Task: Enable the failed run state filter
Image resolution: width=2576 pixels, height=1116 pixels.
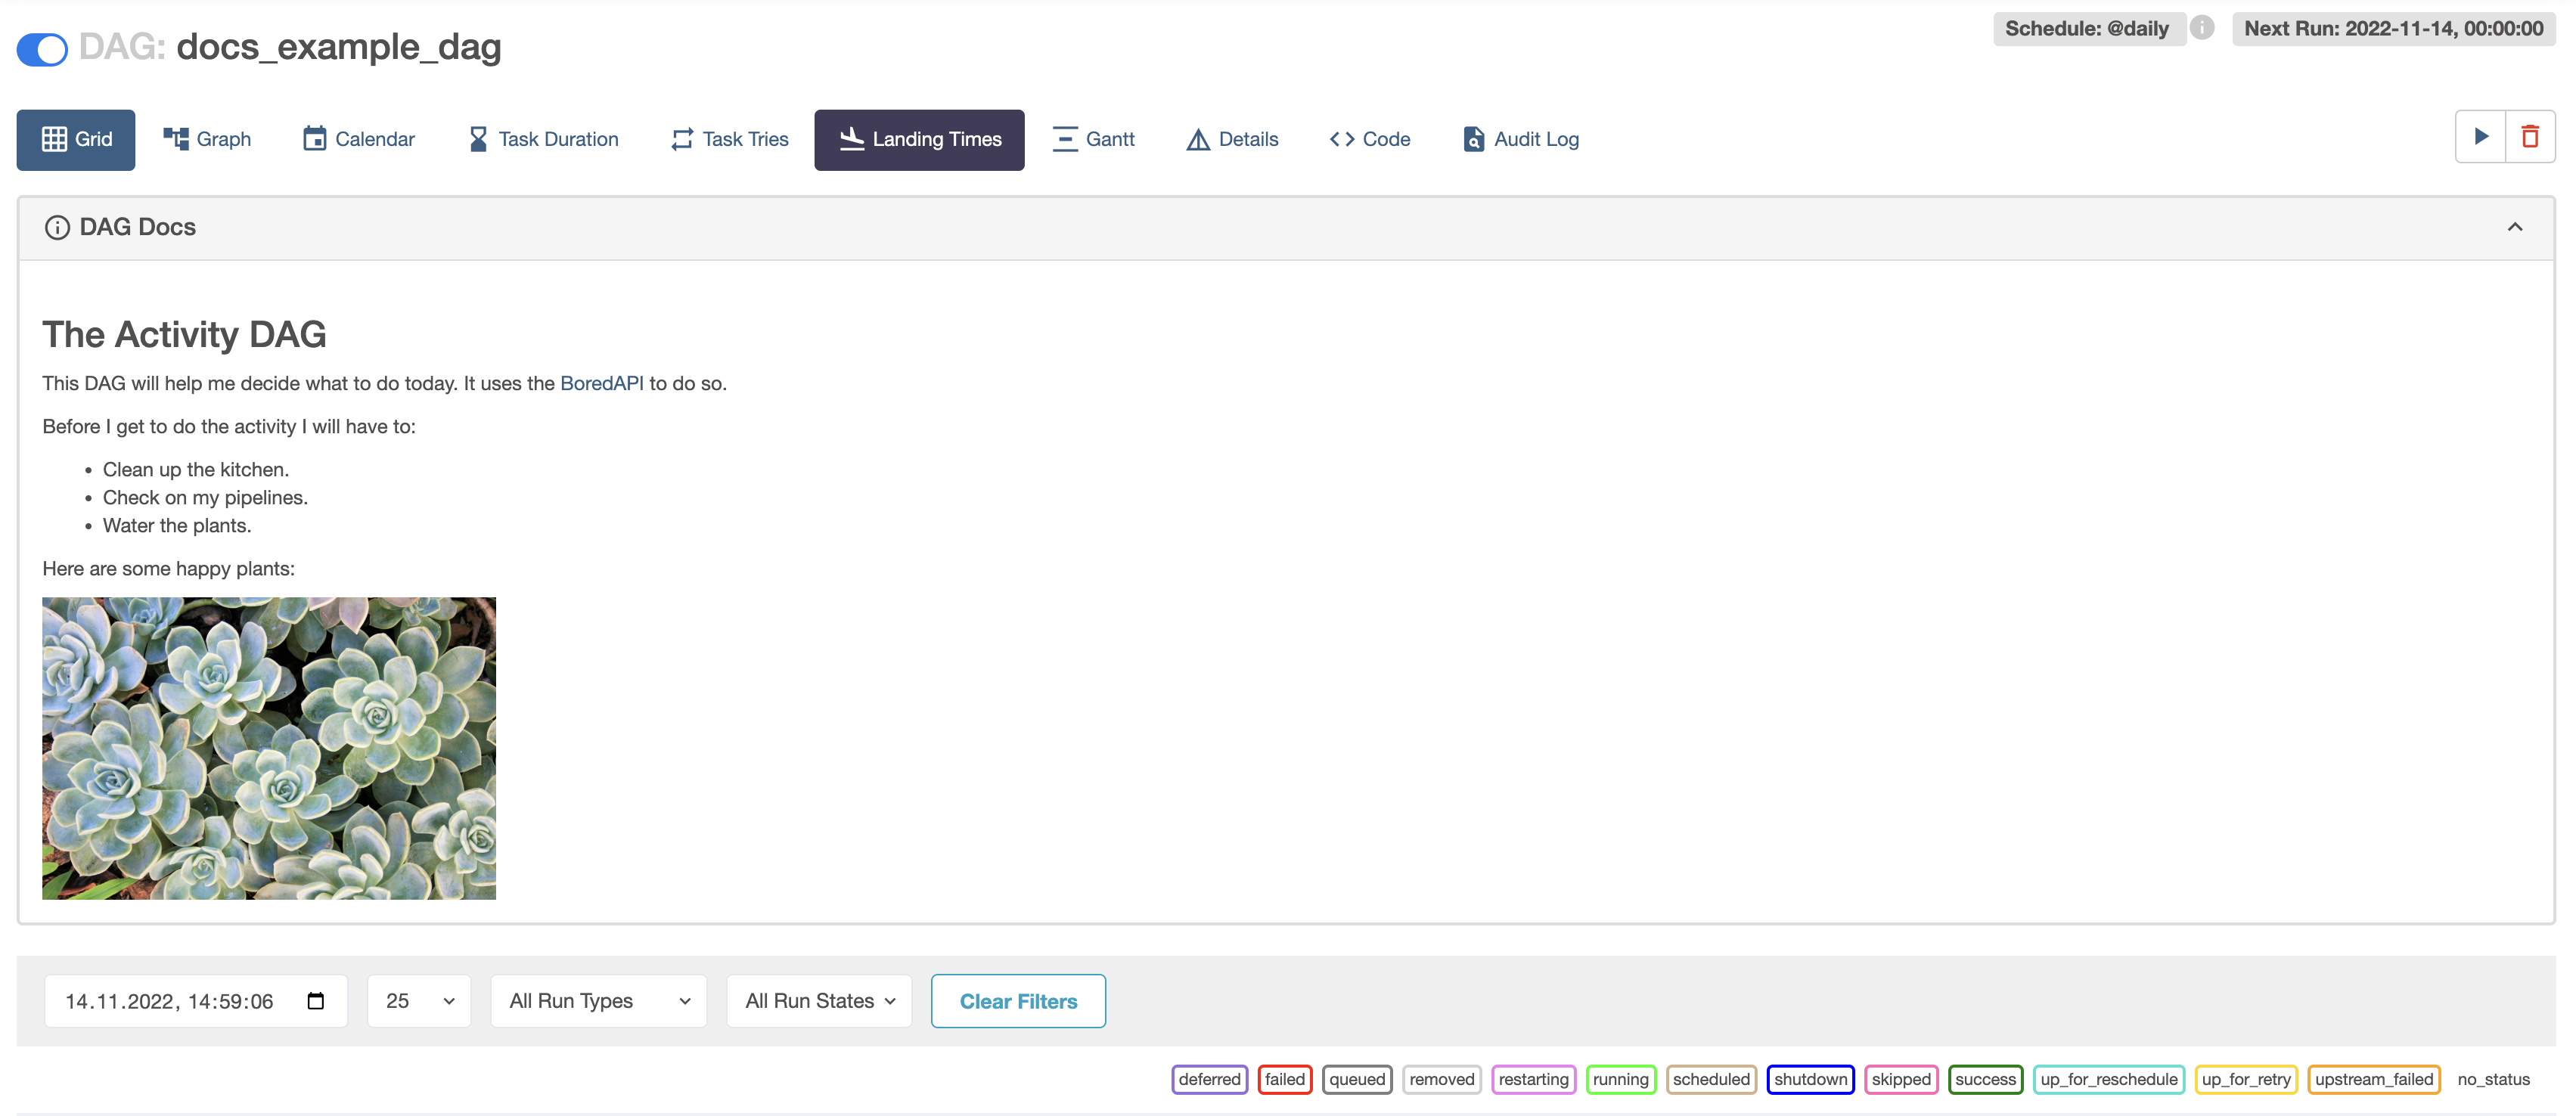Action: [x=1285, y=1080]
